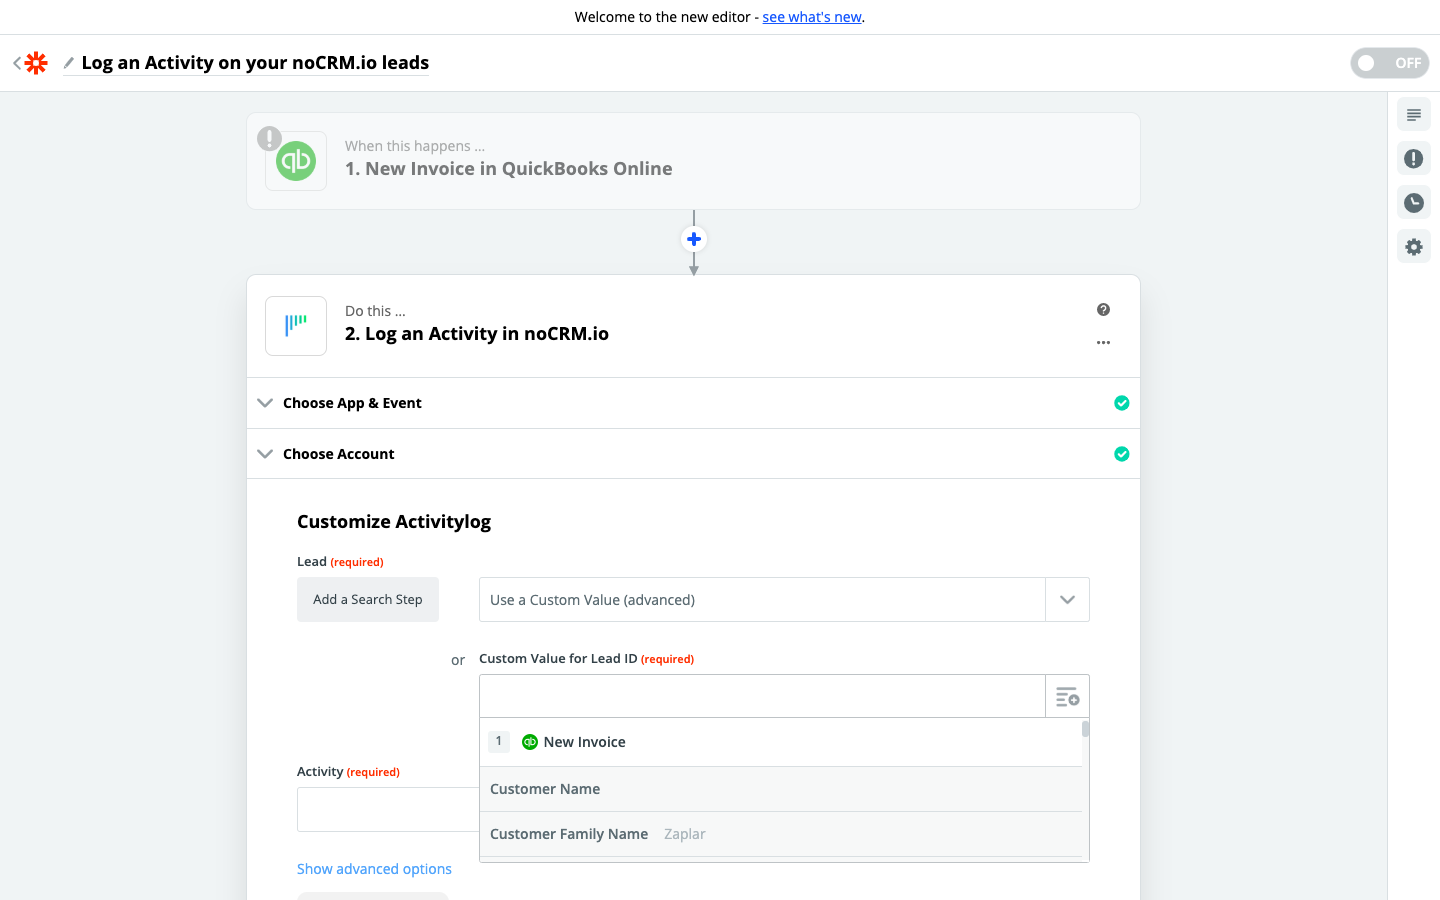Click the plus button to add step
Viewport: 1440px width, 900px height.
pos(694,239)
